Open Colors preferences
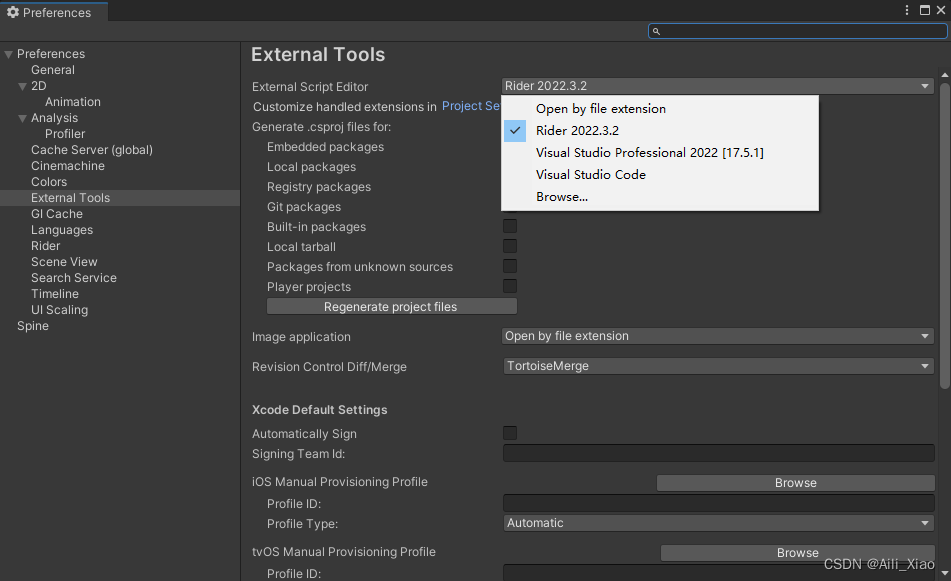 point(49,182)
